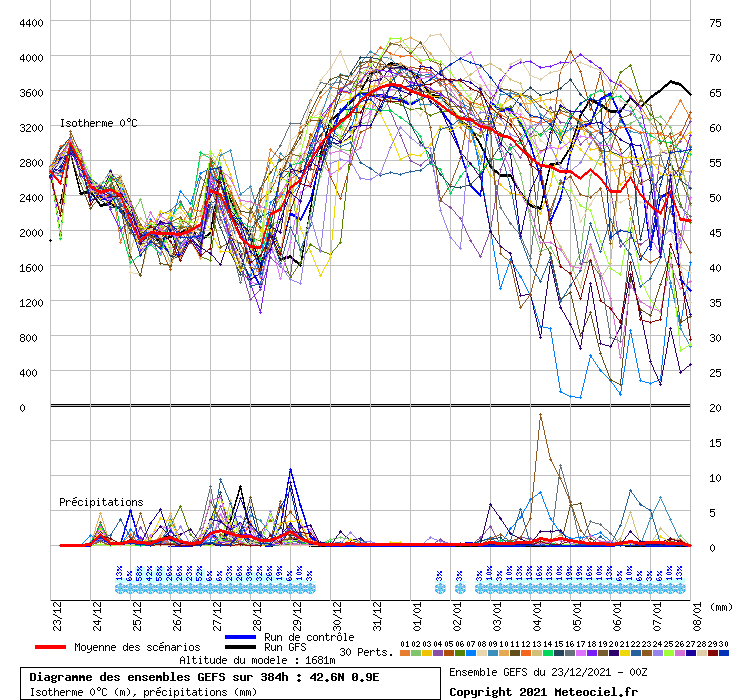
Task: Click the isolated snowflake icon nearest 01/01
Action: point(439,589)
